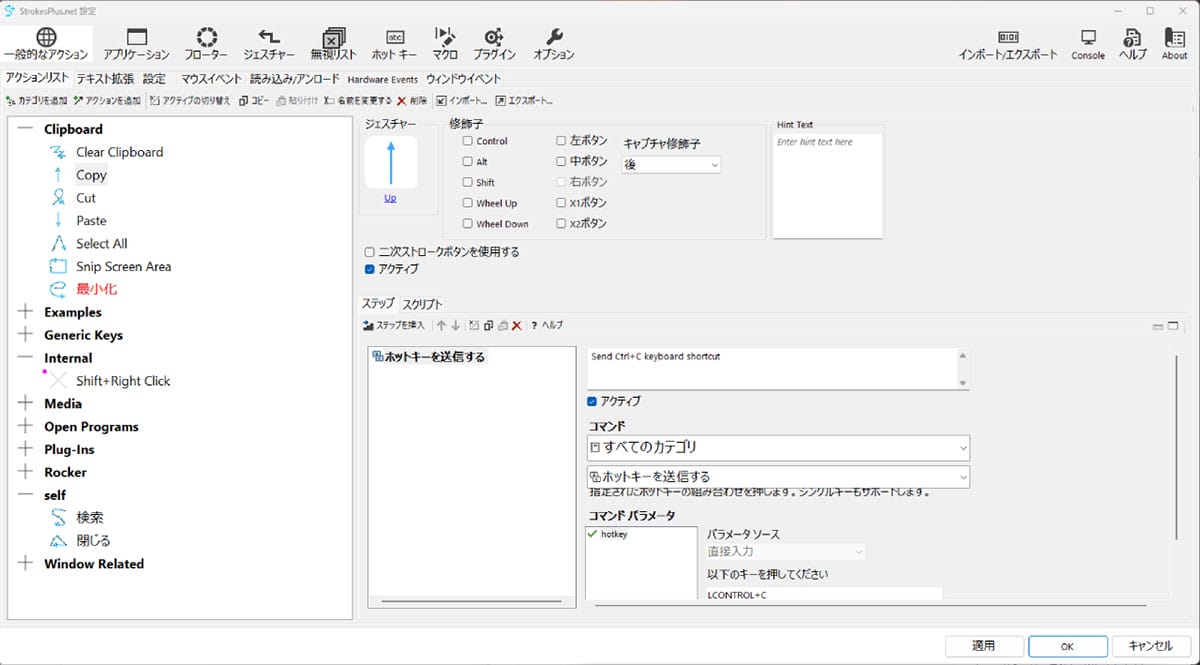Click エクスポート... in action toolbar

click(x=524, y=101)
